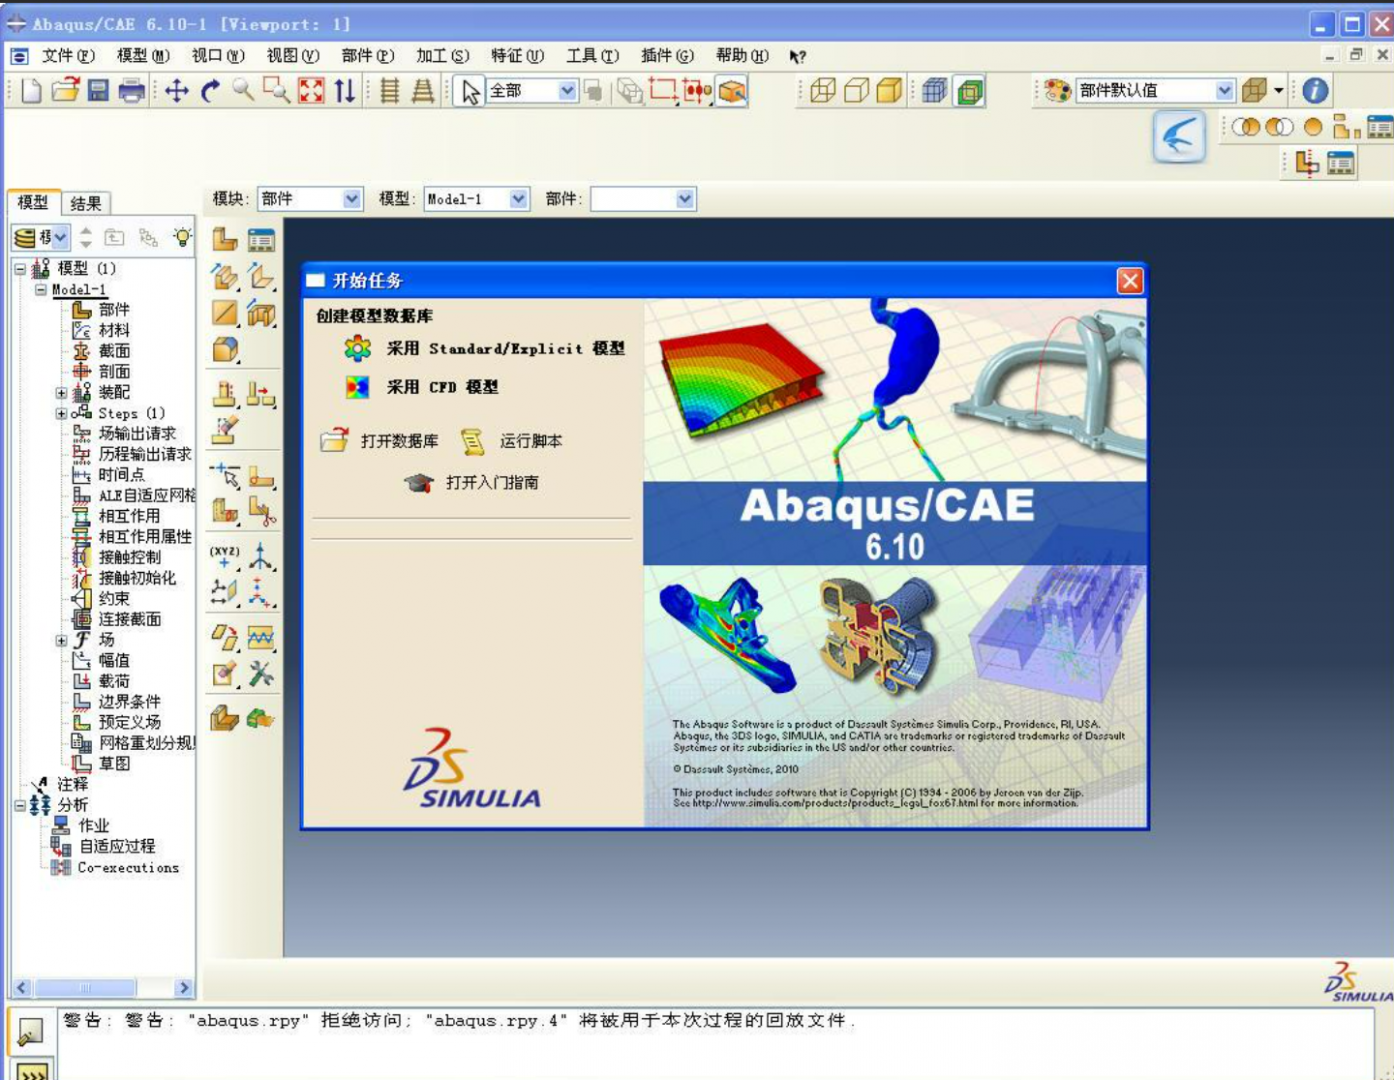Image resolution: width=1394 pixels, height=1080 pixels.
Task: Click 打开数据库 in the start dialog
Action: click(x=379, y=441)
